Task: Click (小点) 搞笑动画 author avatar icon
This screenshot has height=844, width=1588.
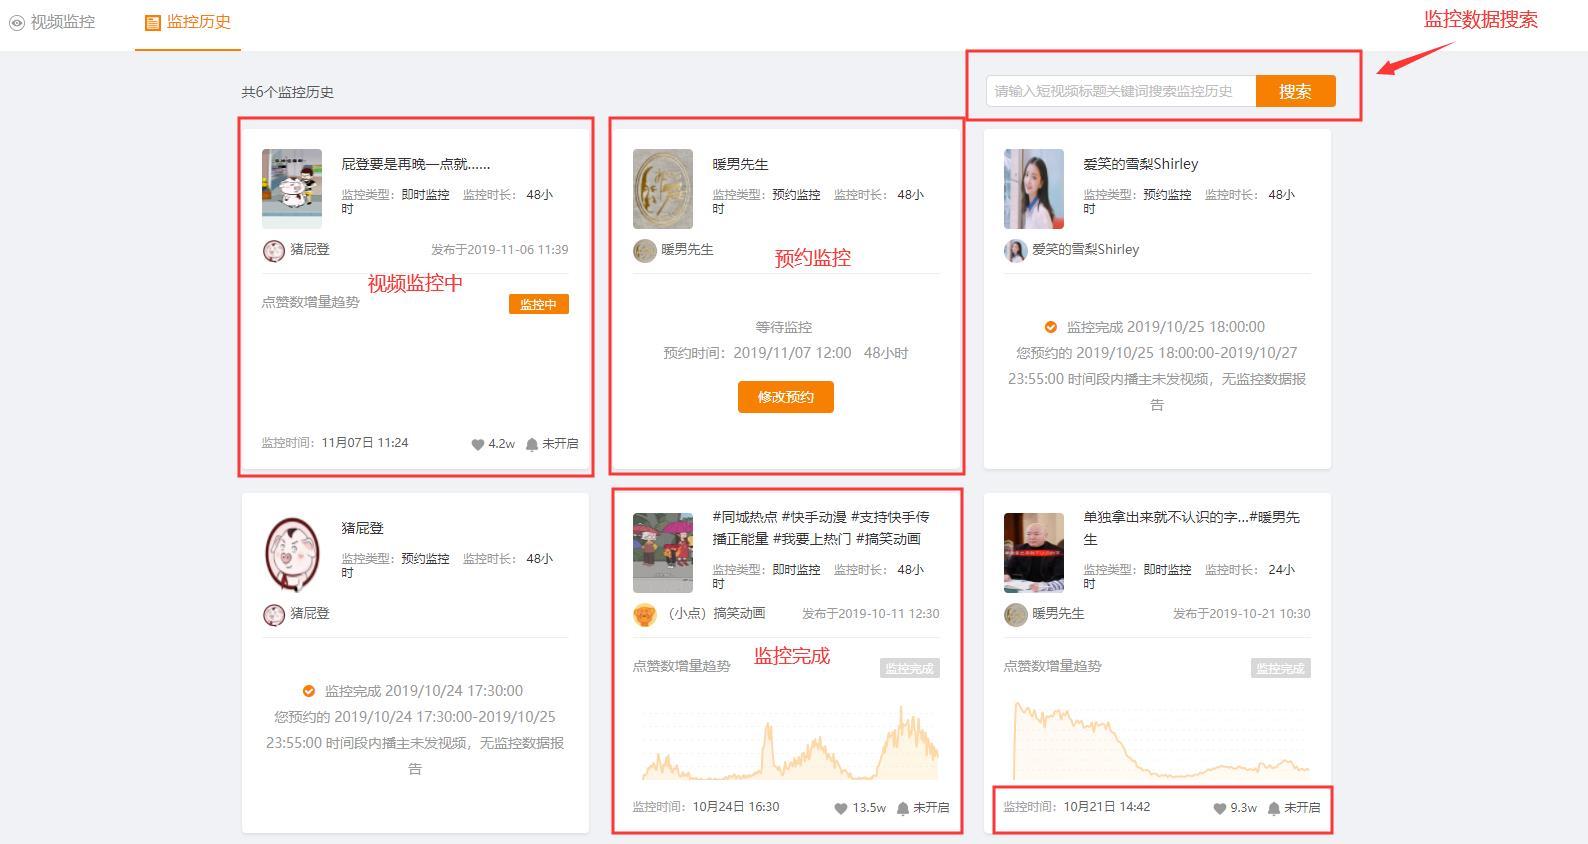Action: [x=645, y=614]
